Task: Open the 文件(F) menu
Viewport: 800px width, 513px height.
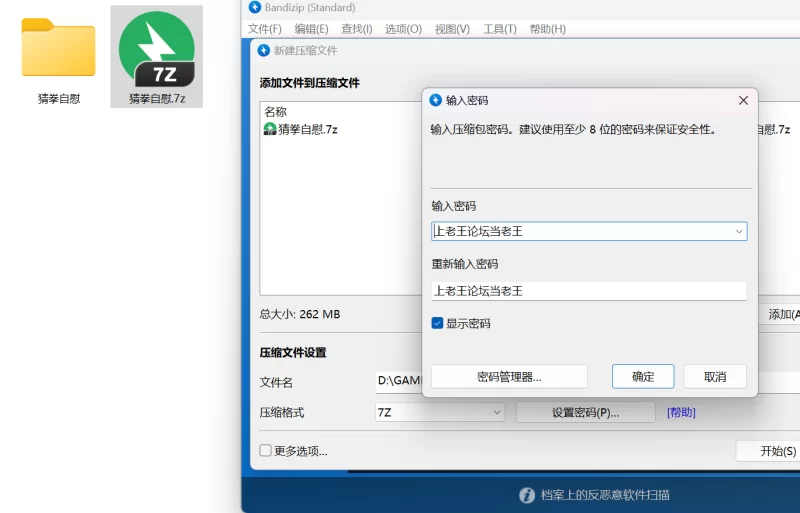Action: pos(264,29)
